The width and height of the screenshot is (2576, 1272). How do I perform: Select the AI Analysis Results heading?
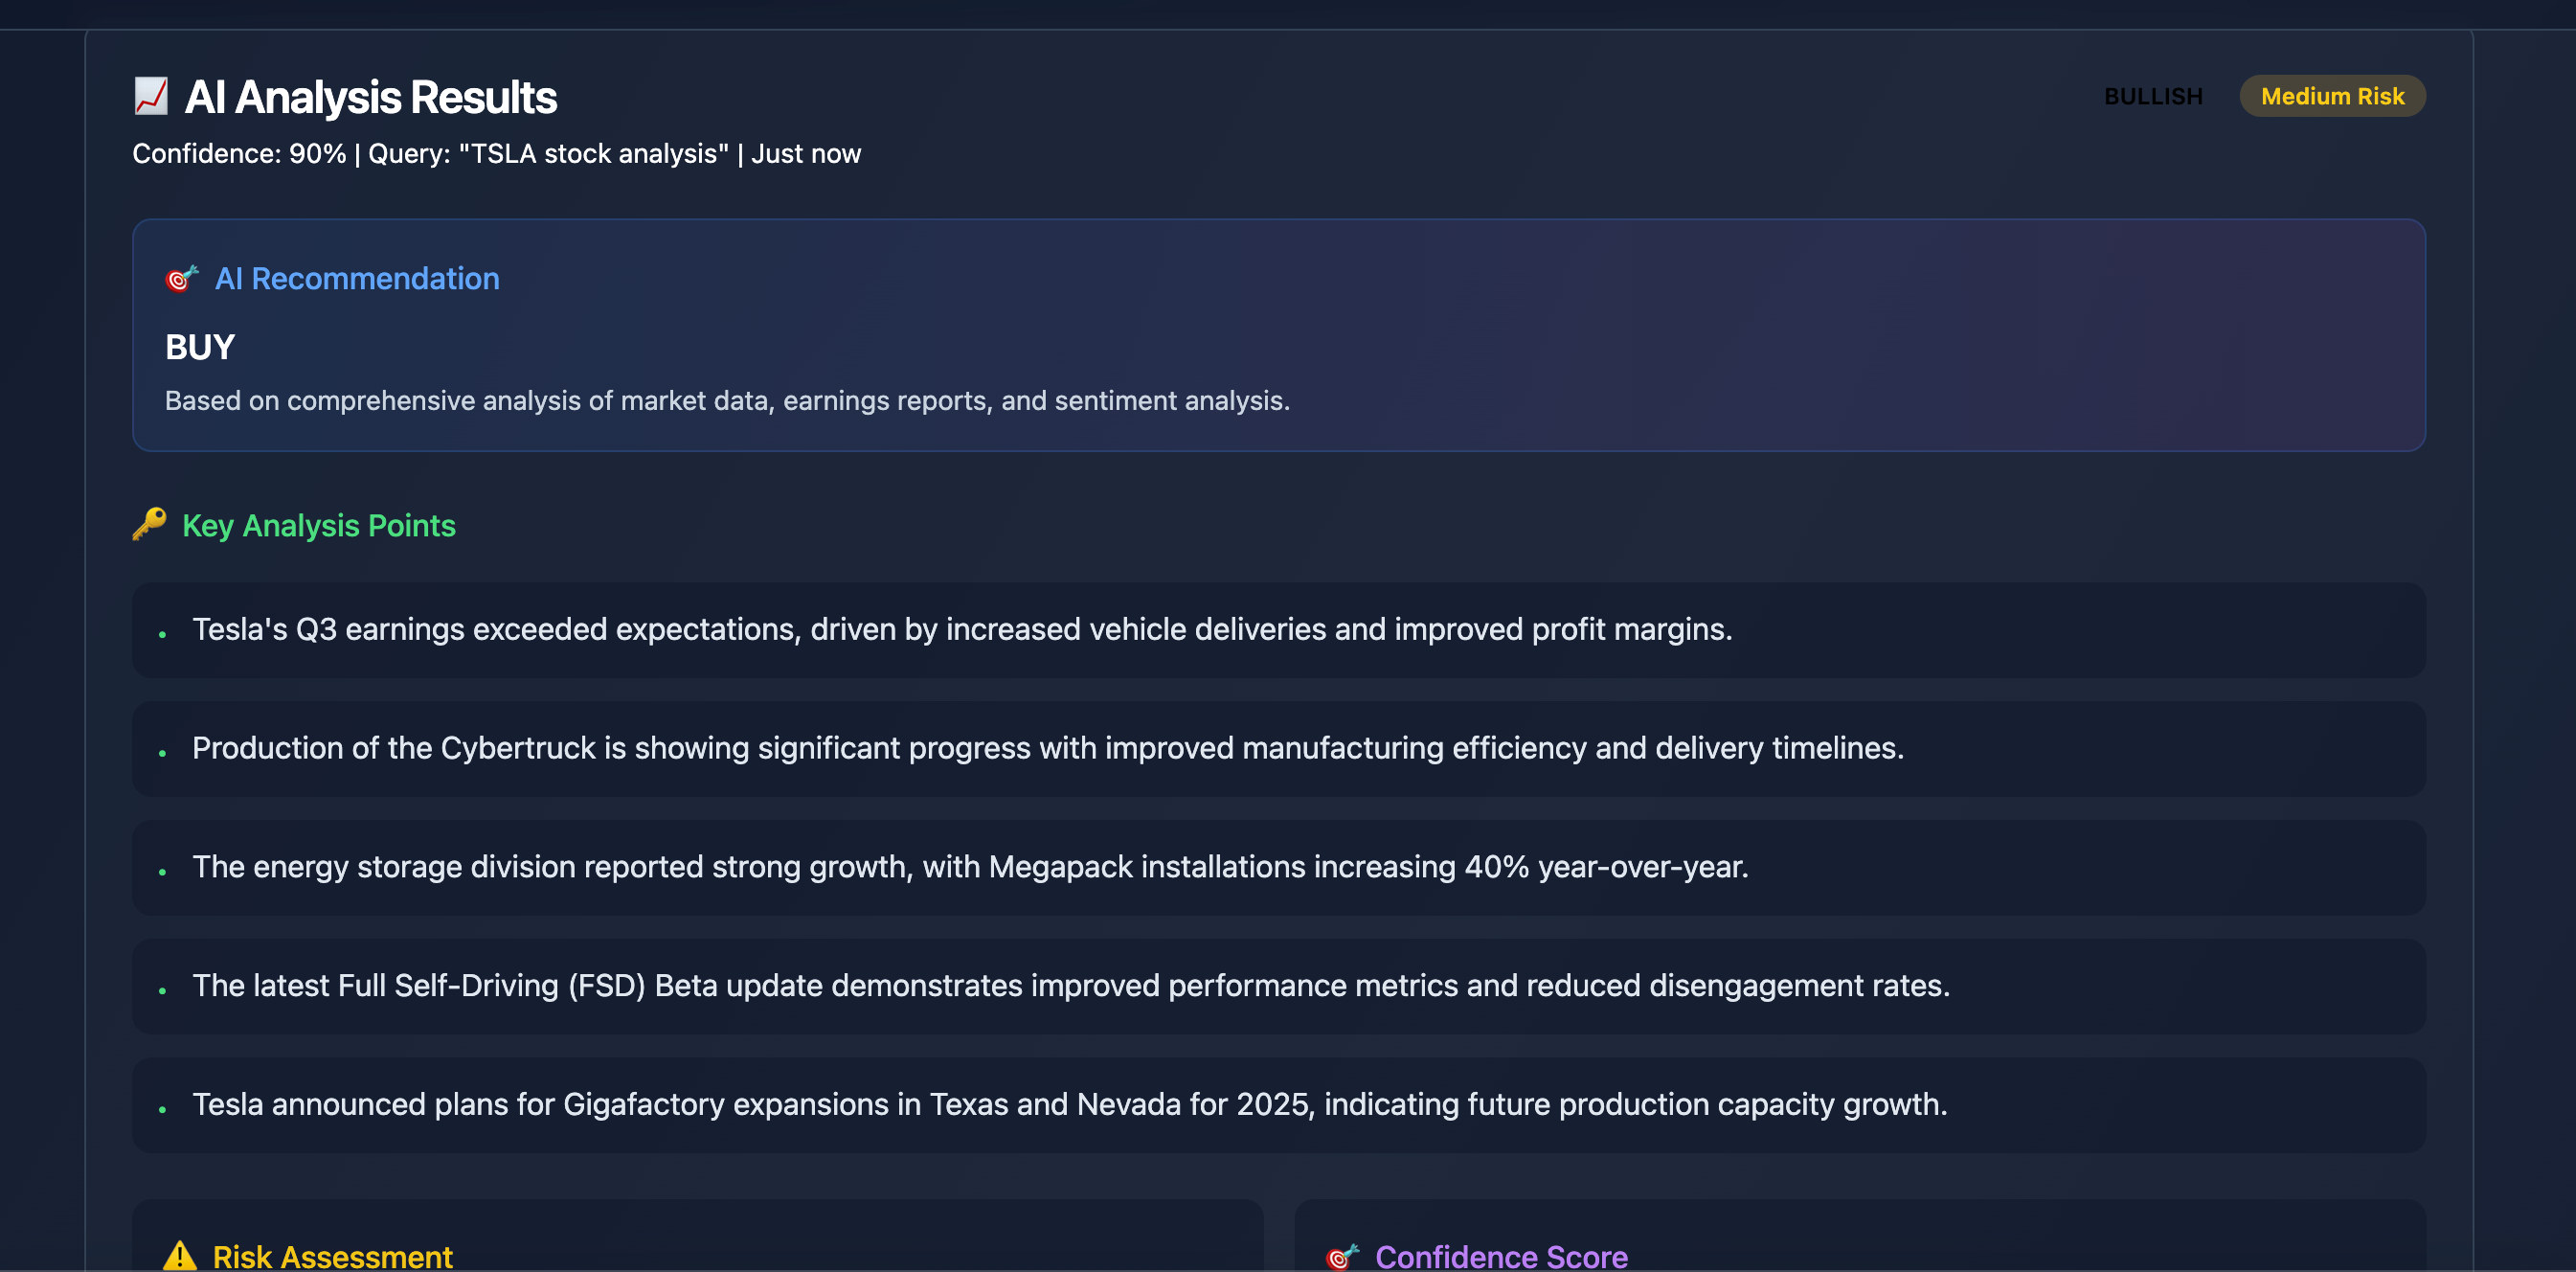(x=370, y=97)
